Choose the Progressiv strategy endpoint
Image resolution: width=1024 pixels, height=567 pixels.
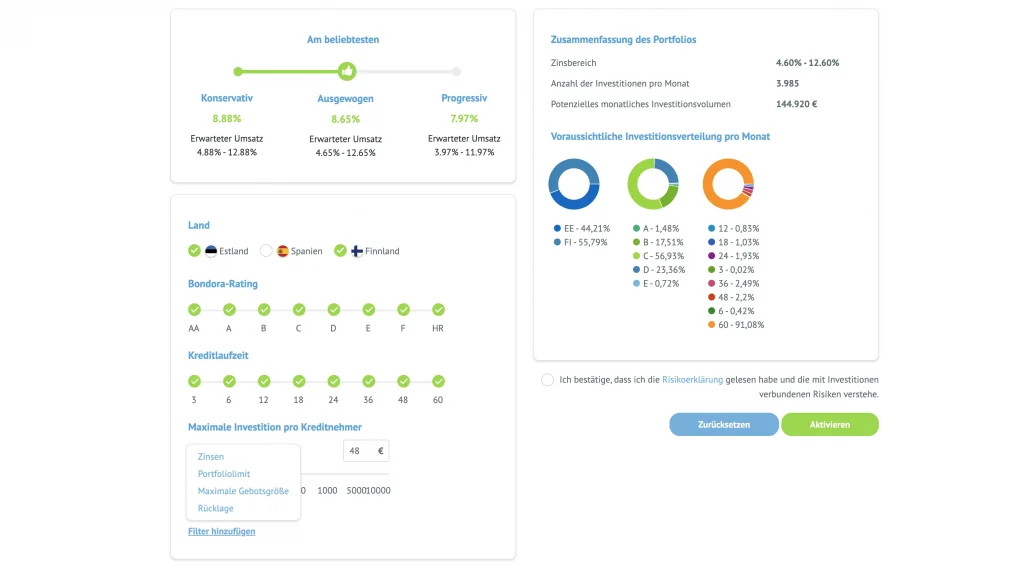(456, 71)
